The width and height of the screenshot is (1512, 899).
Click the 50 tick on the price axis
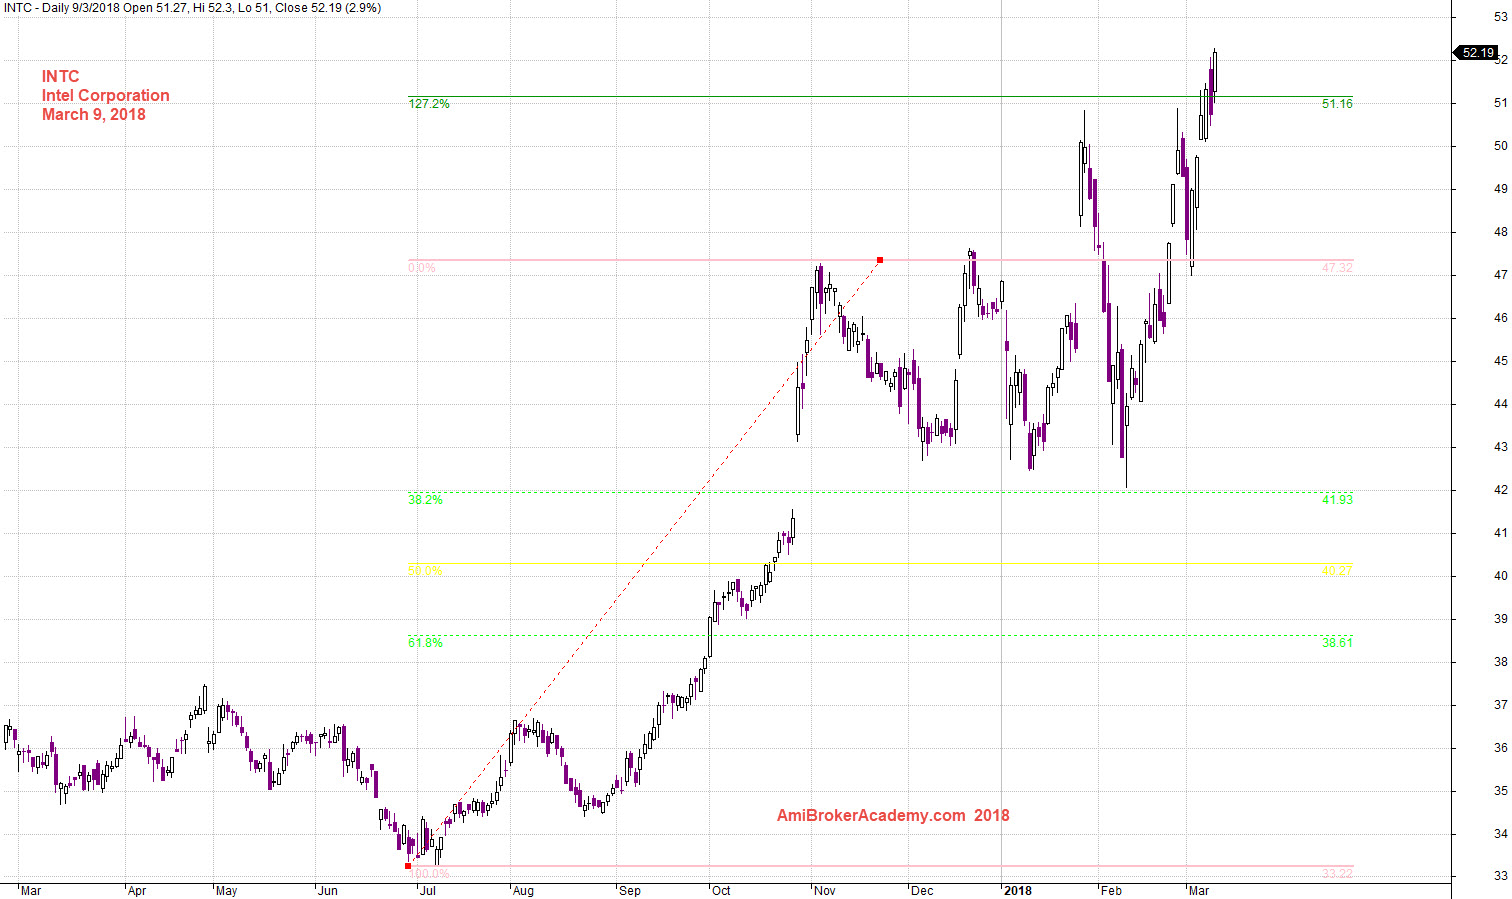[x=1500, y=146]
